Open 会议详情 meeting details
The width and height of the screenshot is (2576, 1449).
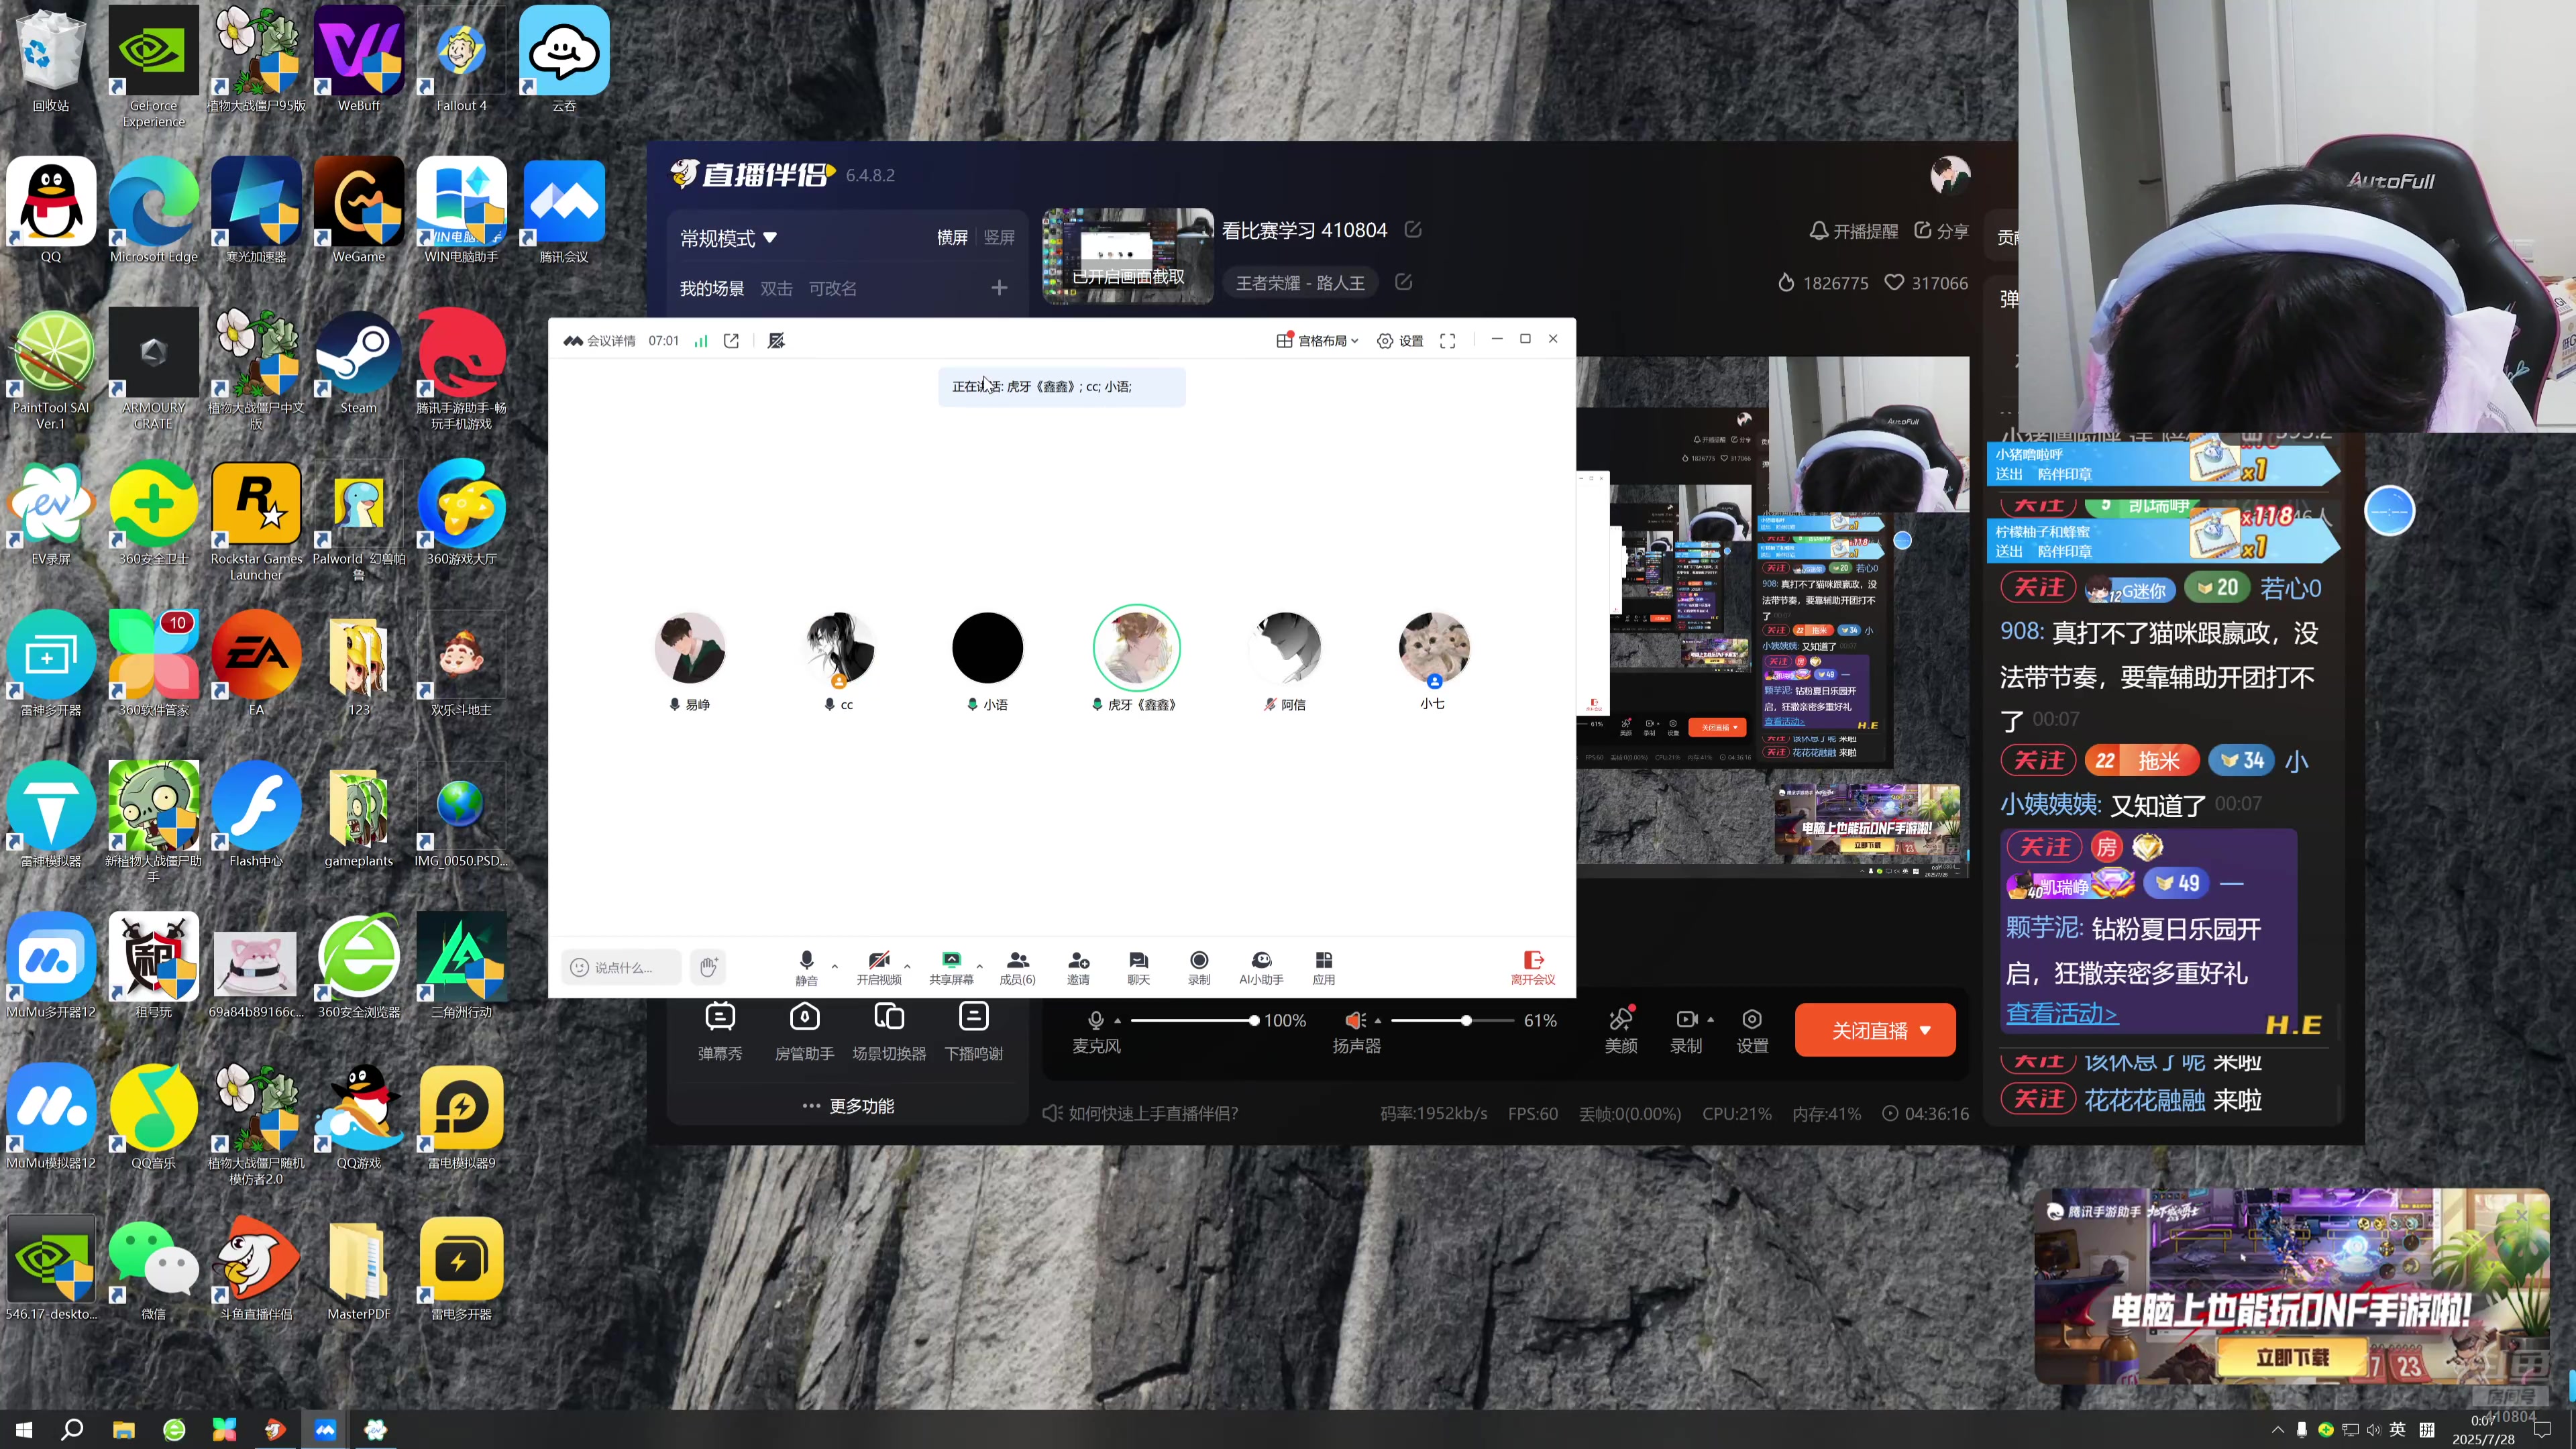(x=599, y=341)
